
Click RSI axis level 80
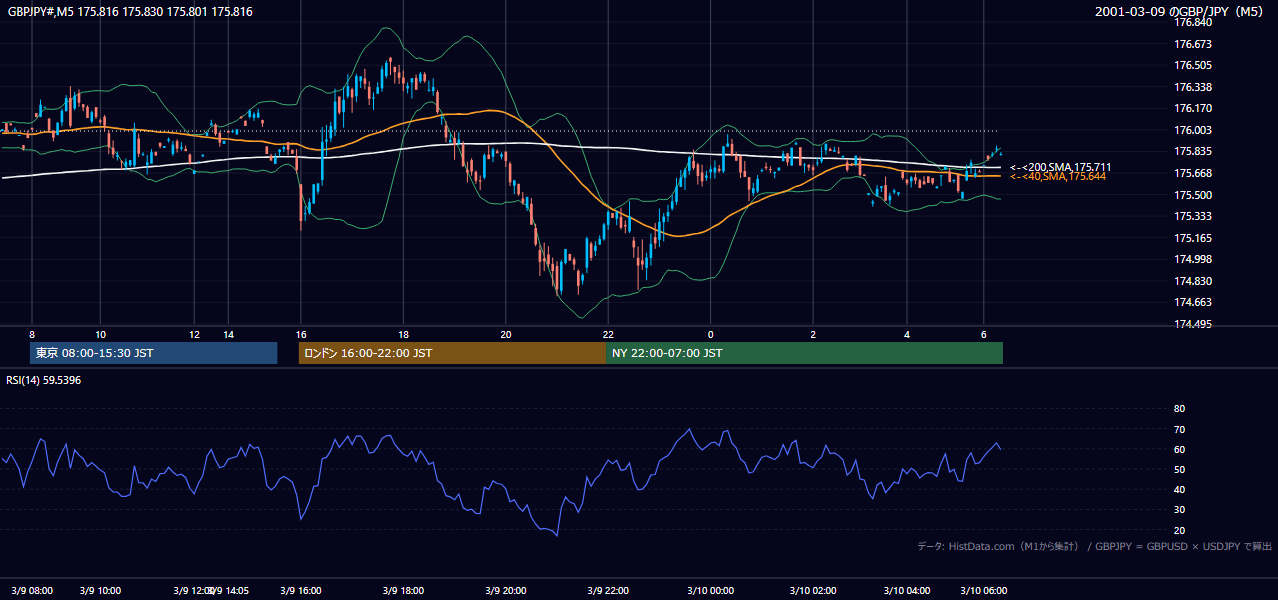tap(1179, 409)
